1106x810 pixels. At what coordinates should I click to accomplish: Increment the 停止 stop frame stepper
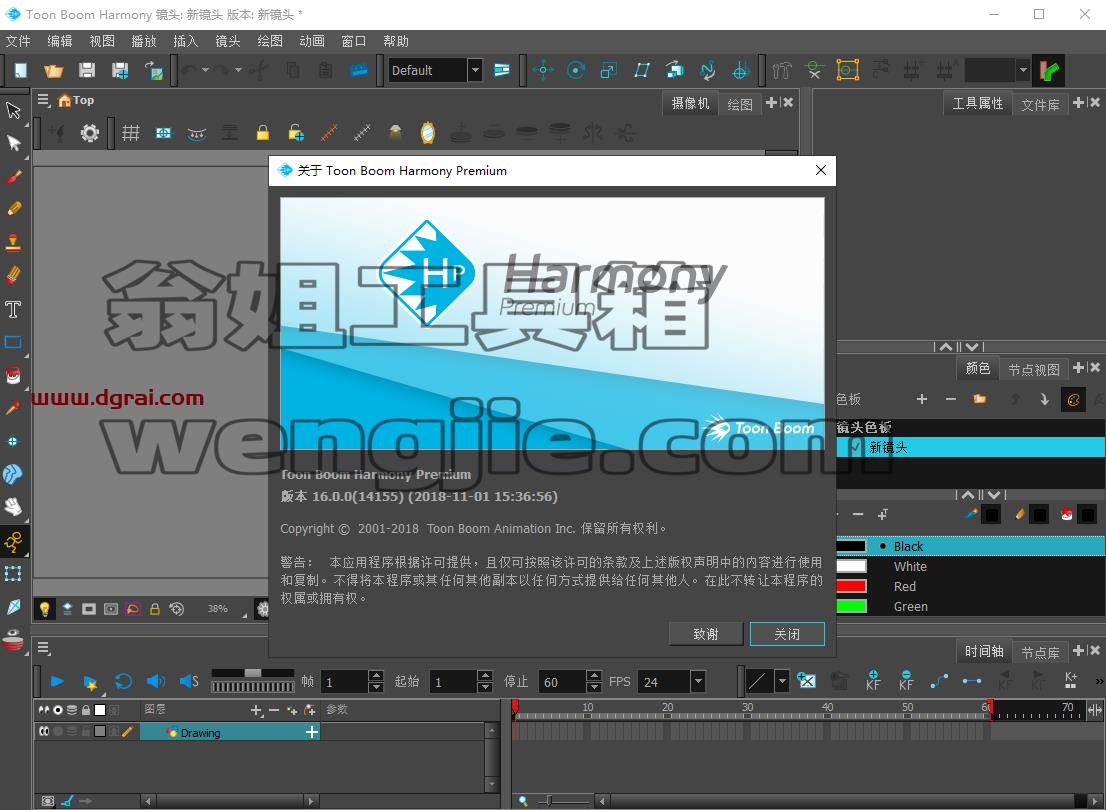coord(594,675)
